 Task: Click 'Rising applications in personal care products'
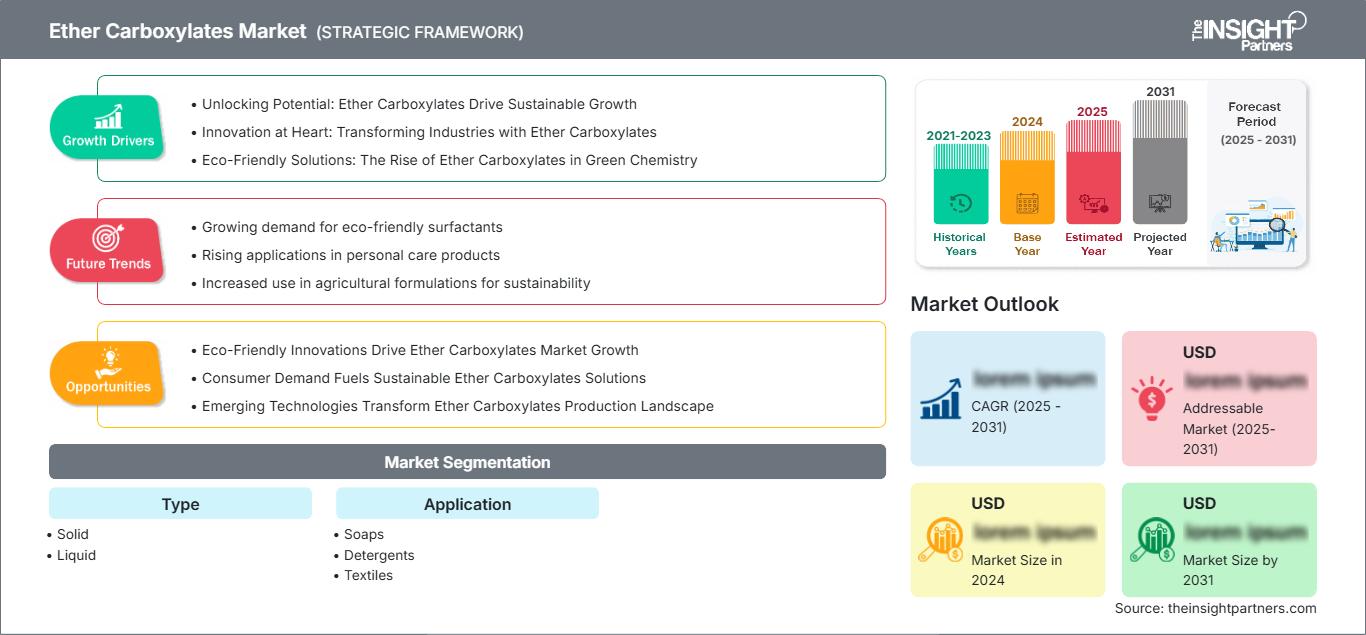(351, 255)
